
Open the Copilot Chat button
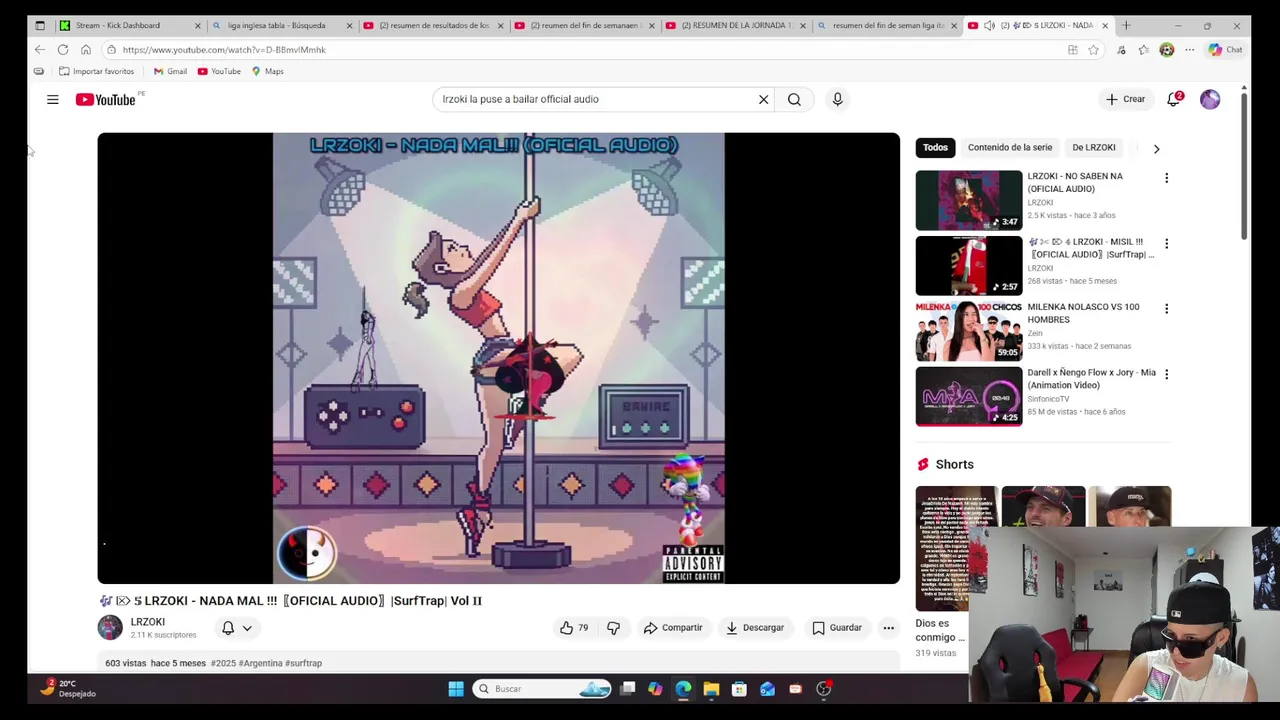pyautogui.click(x=1225, y=50)
